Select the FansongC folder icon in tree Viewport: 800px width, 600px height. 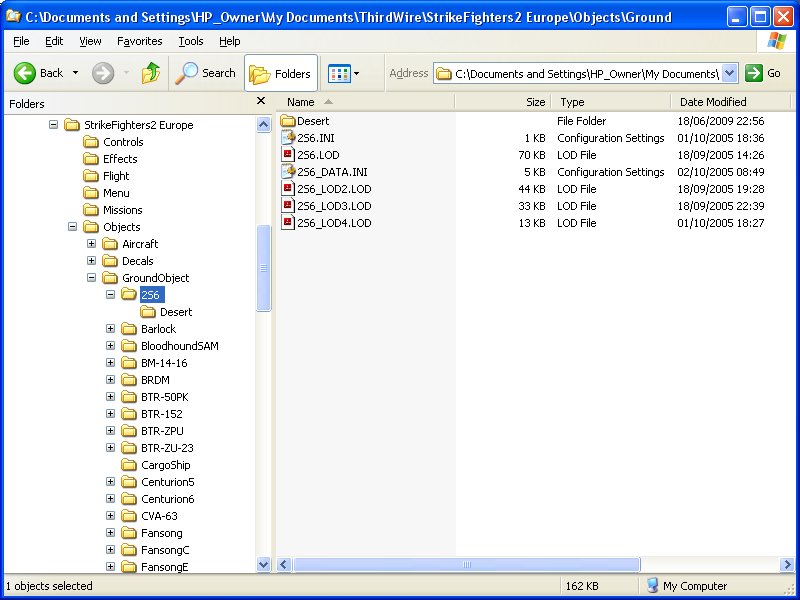pyautogui.click(x=129, y=550)
